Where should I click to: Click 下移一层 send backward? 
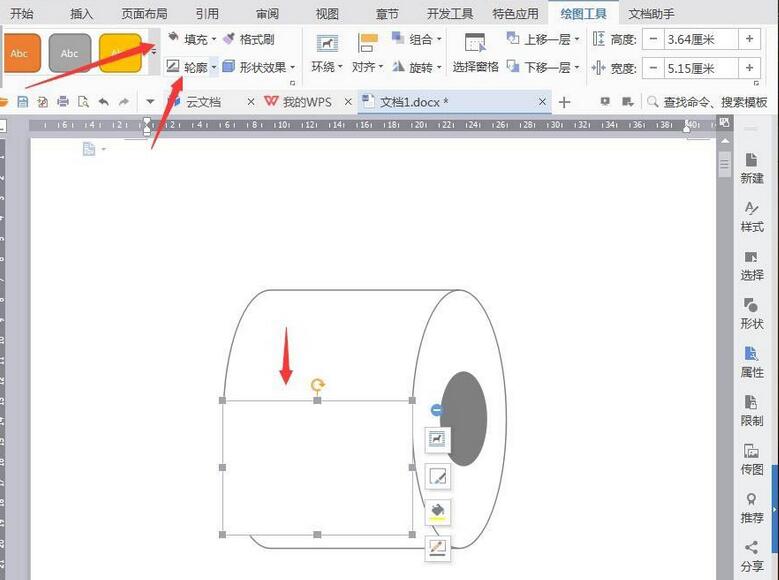click(543, 67)
